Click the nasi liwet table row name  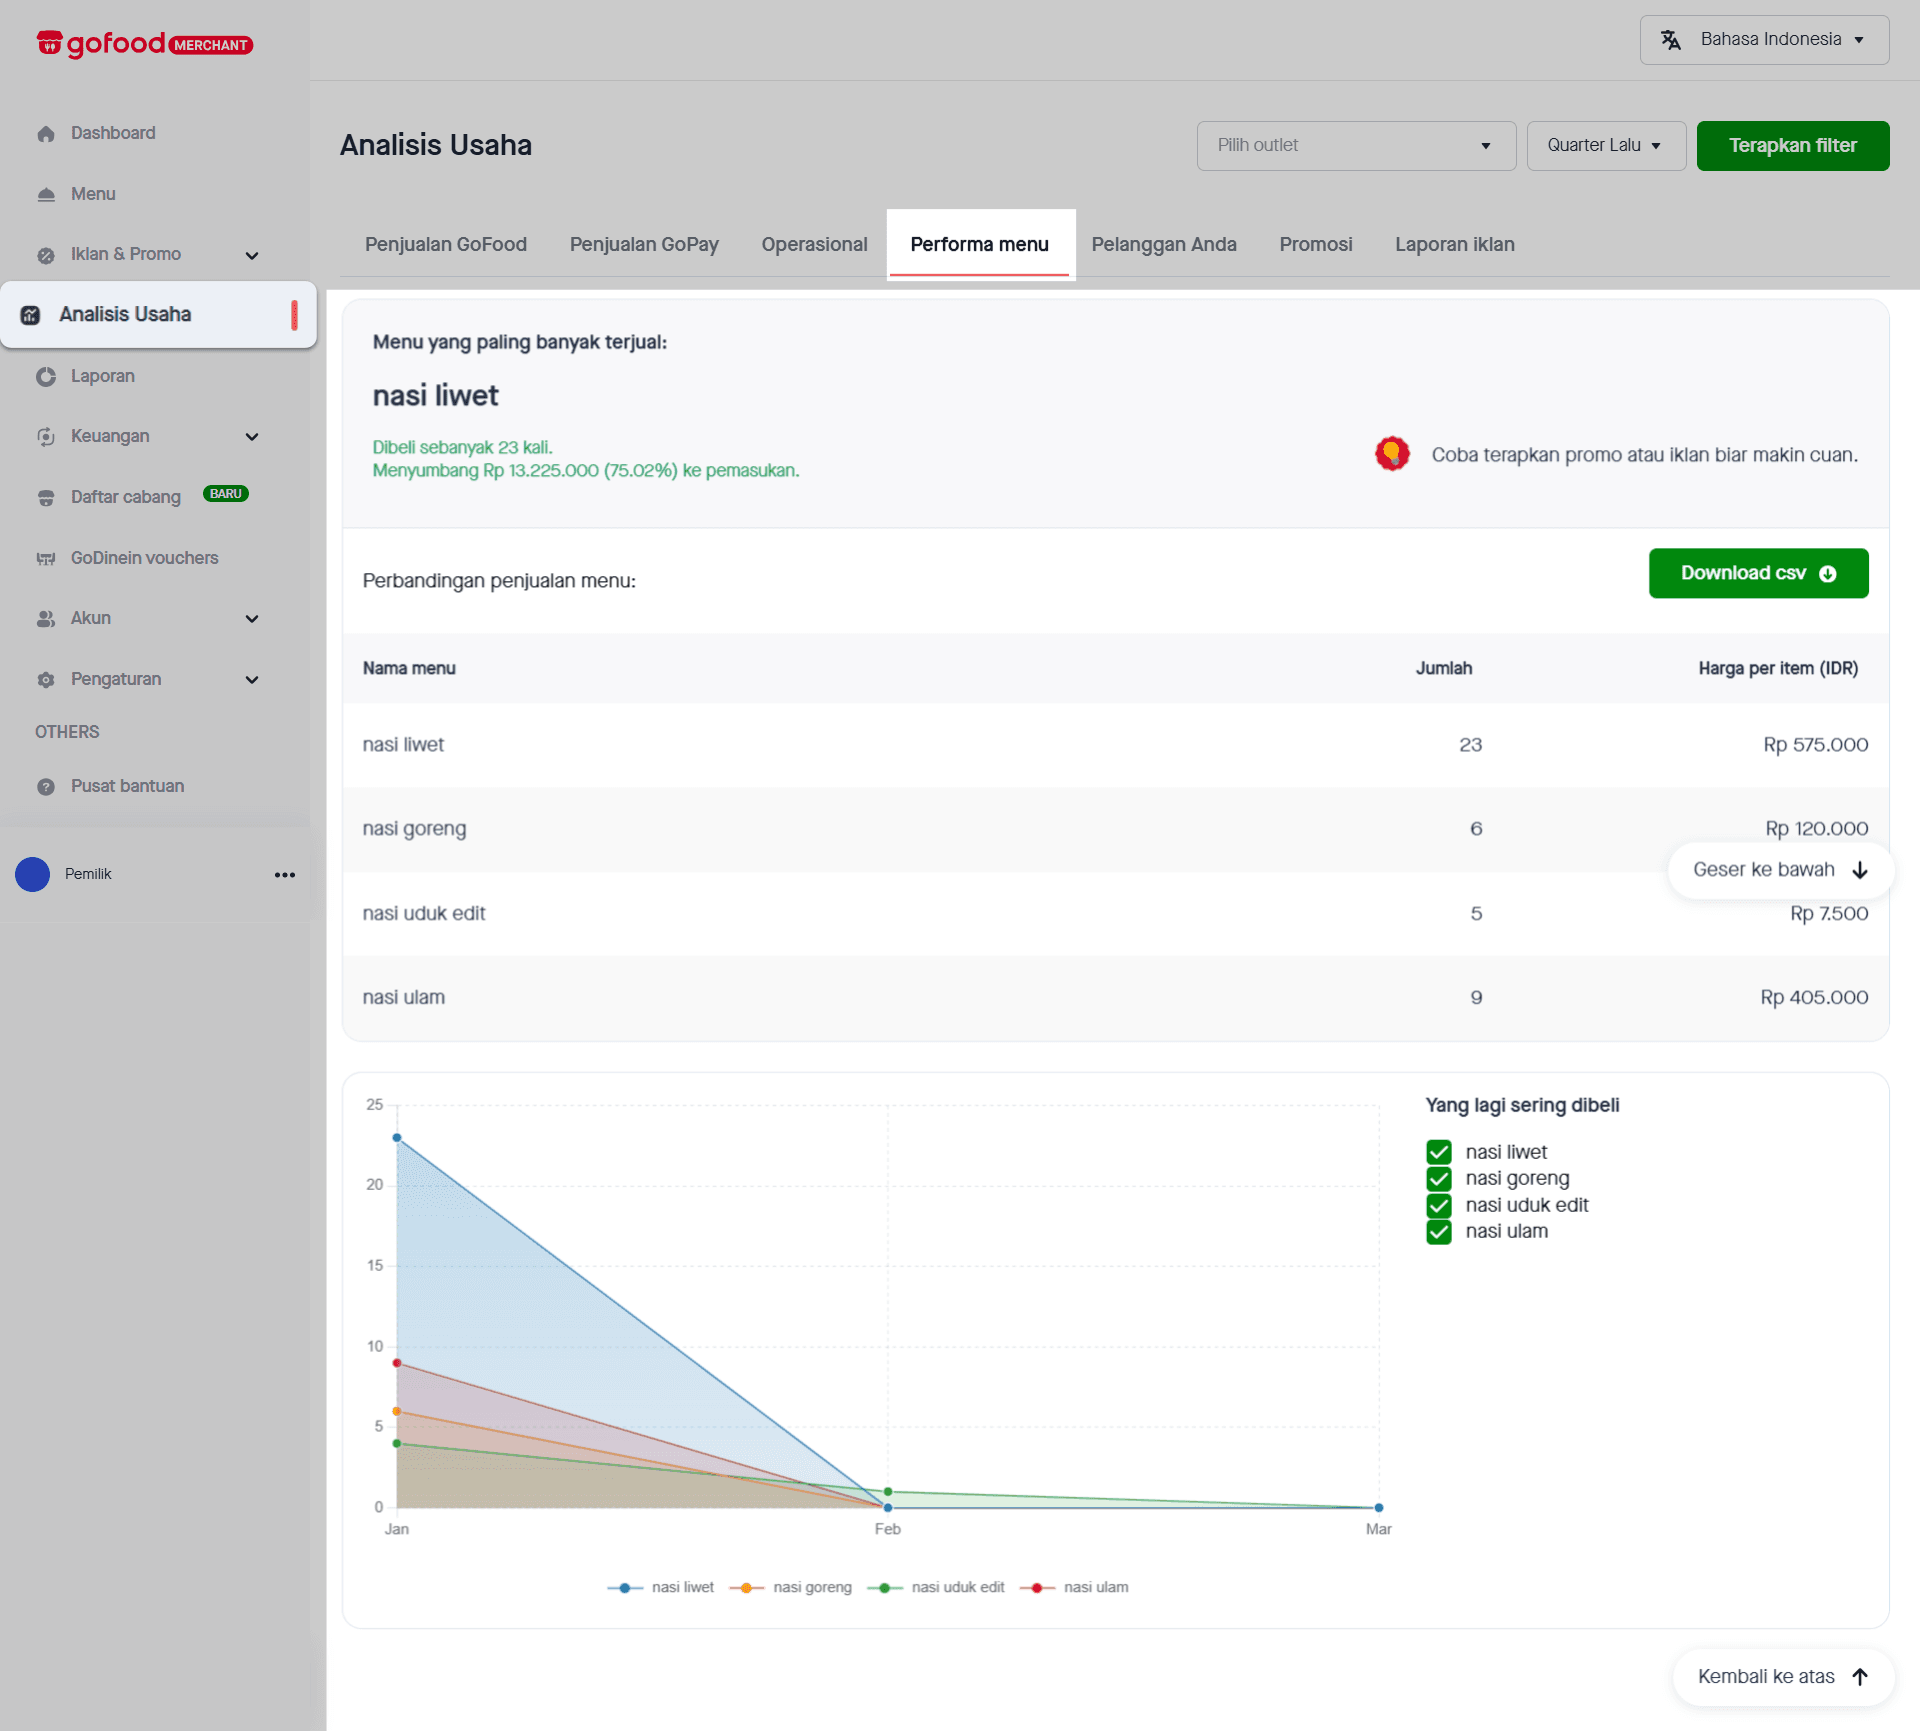coord(403,745)
